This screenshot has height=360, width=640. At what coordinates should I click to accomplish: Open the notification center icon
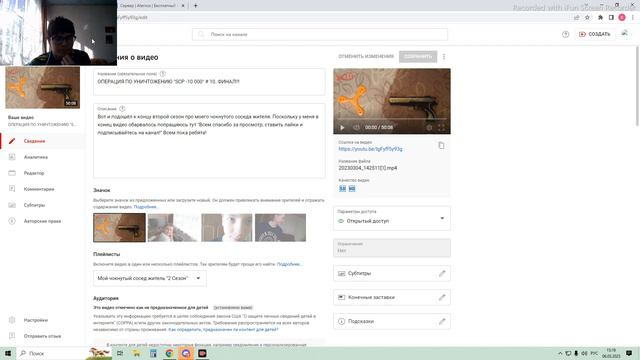coord(629,353)
